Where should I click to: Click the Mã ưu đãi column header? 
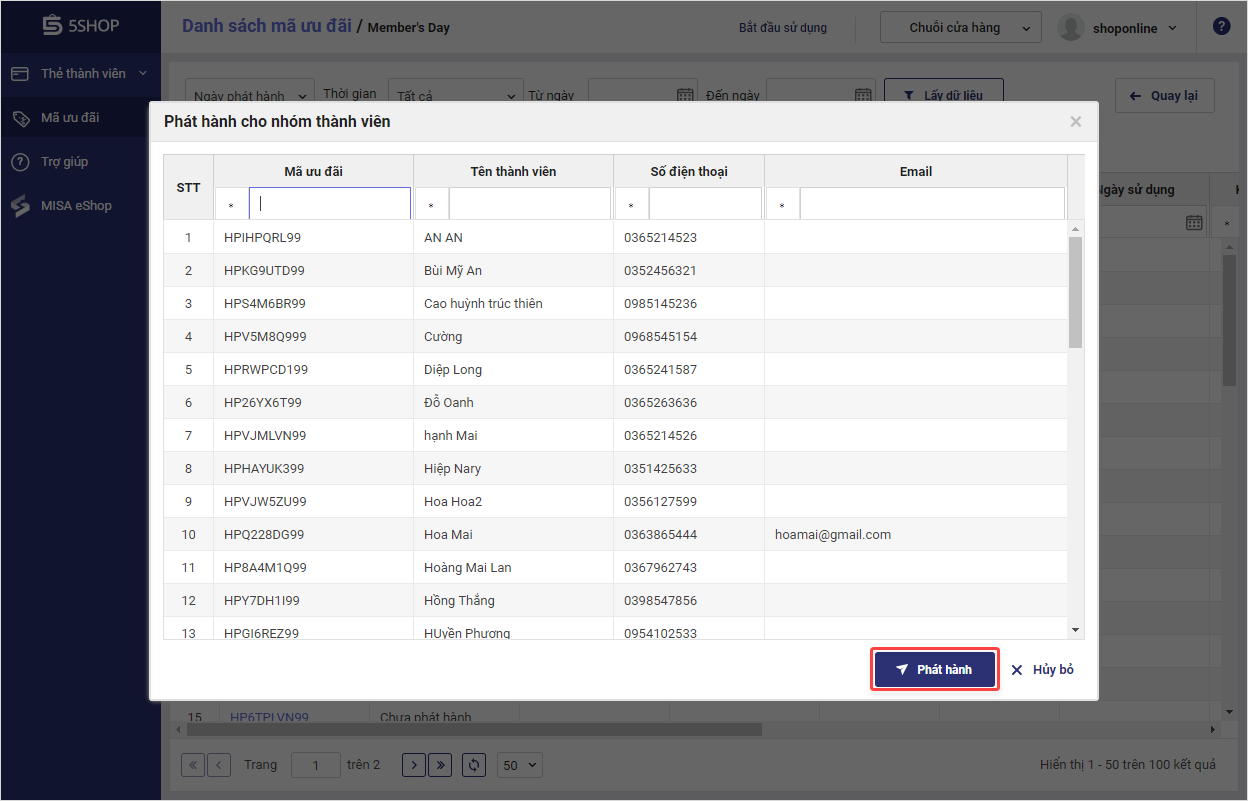[x=313, y=172]
